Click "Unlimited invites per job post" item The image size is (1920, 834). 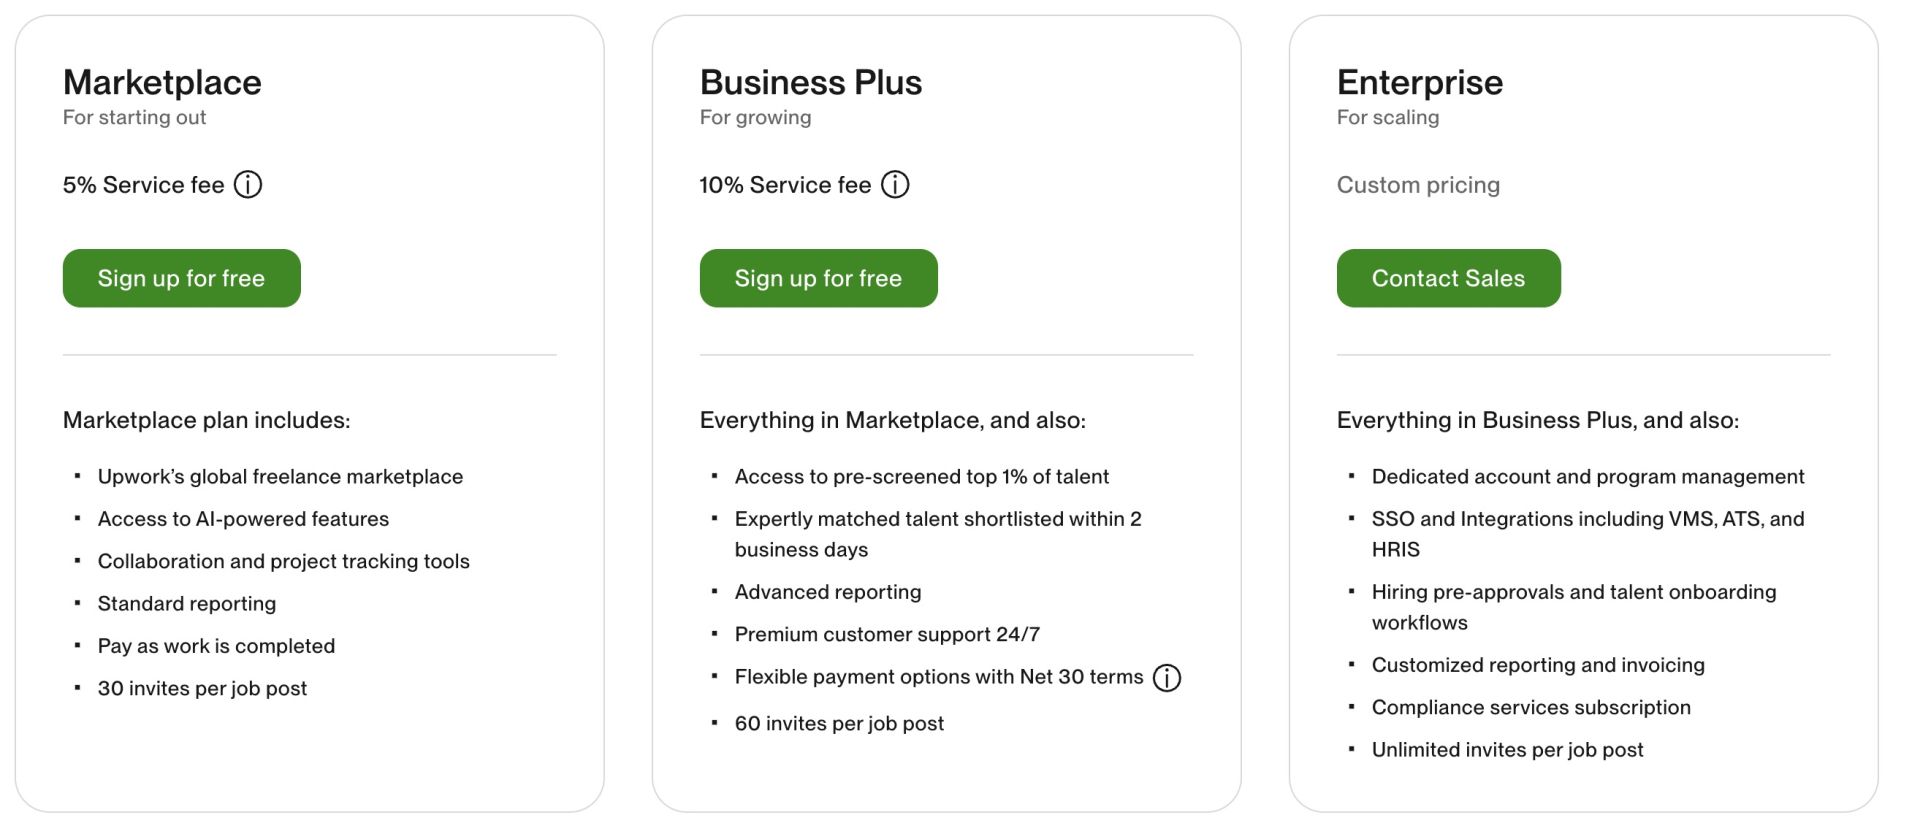(x=1507, y=749)
